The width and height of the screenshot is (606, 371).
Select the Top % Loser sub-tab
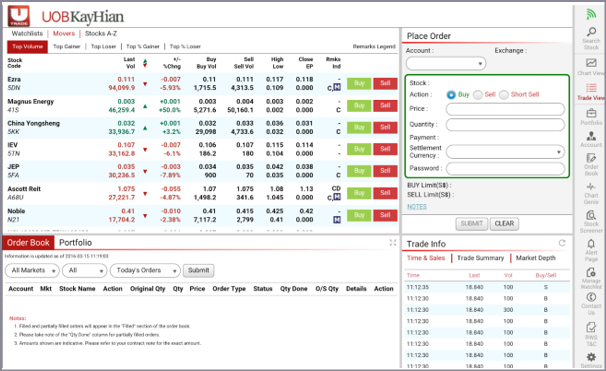pos(185,47)
